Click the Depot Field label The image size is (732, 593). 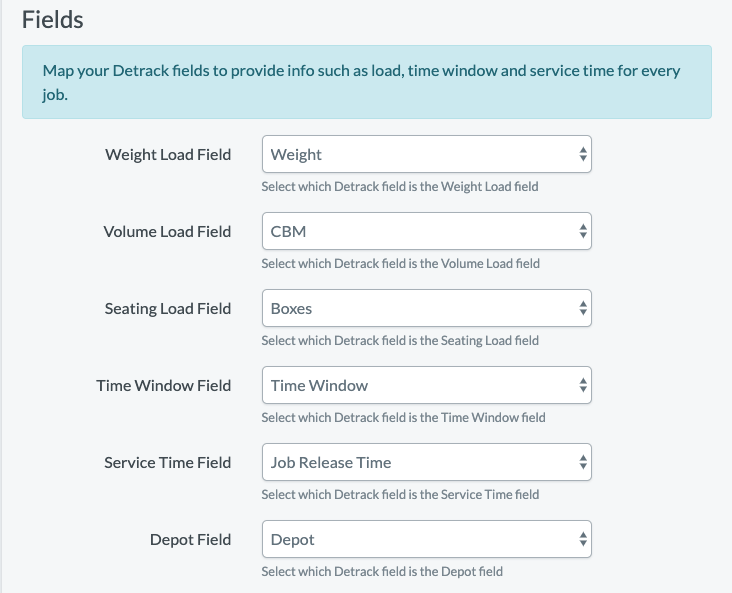pos(190,540)
